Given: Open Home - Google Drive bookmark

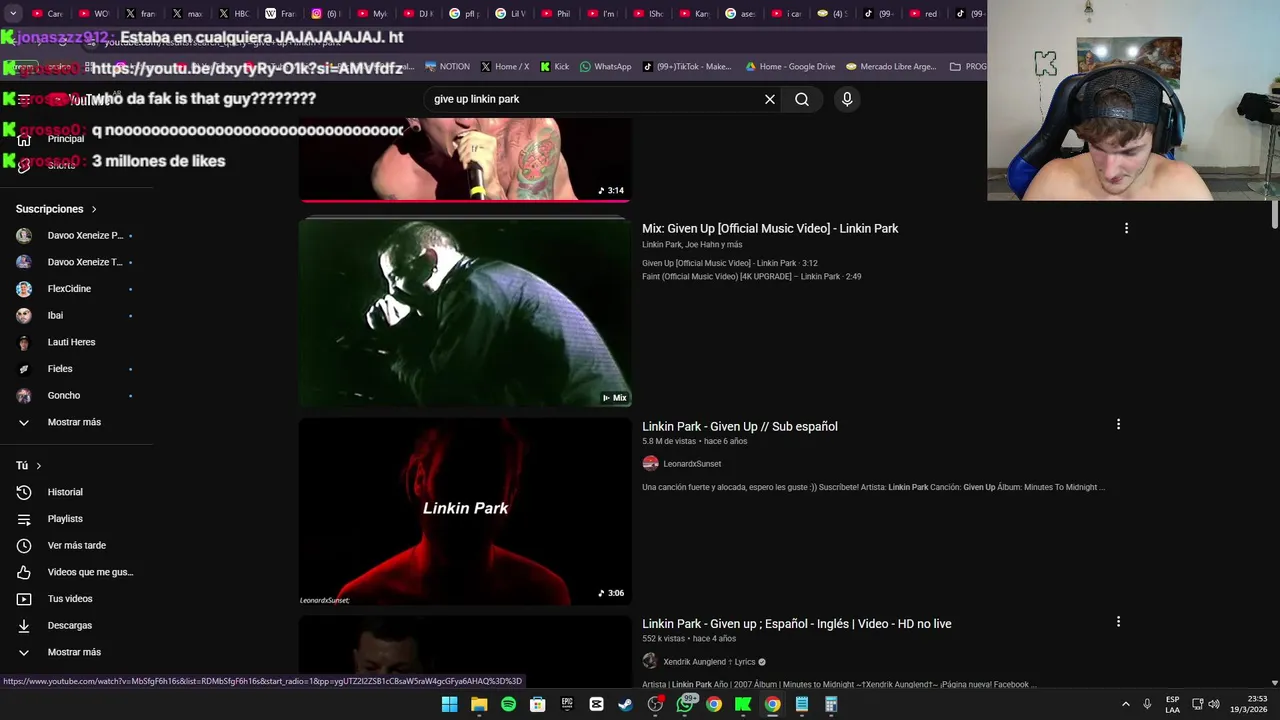Looking at the screenshot, I should (x=790, y=67).
